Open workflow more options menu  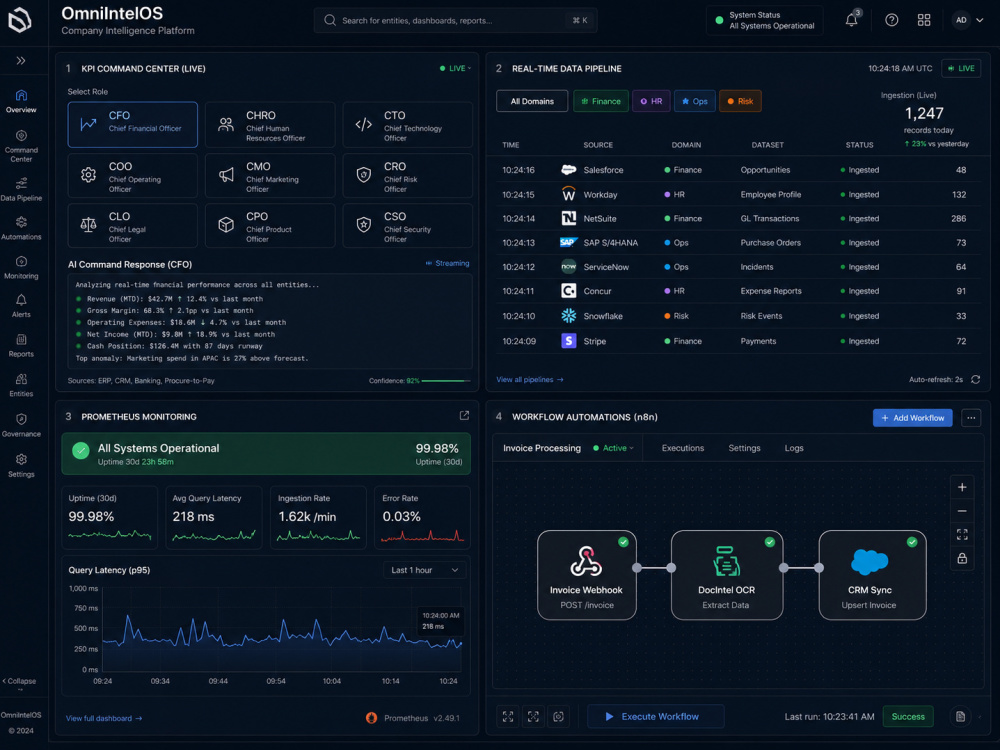click(971, 418)
